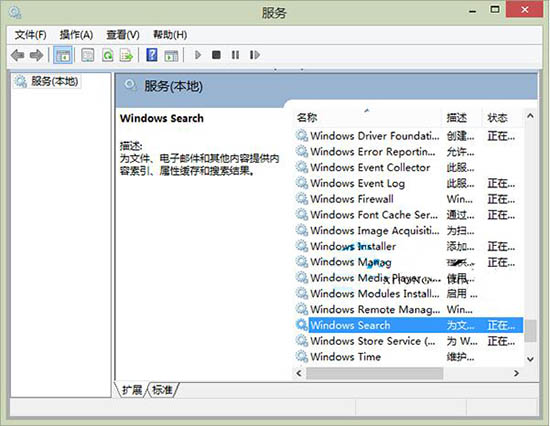Minimize the 服务 window
Image resolution: width=550 pixels, height=426 pixels.
click(473, 11)
